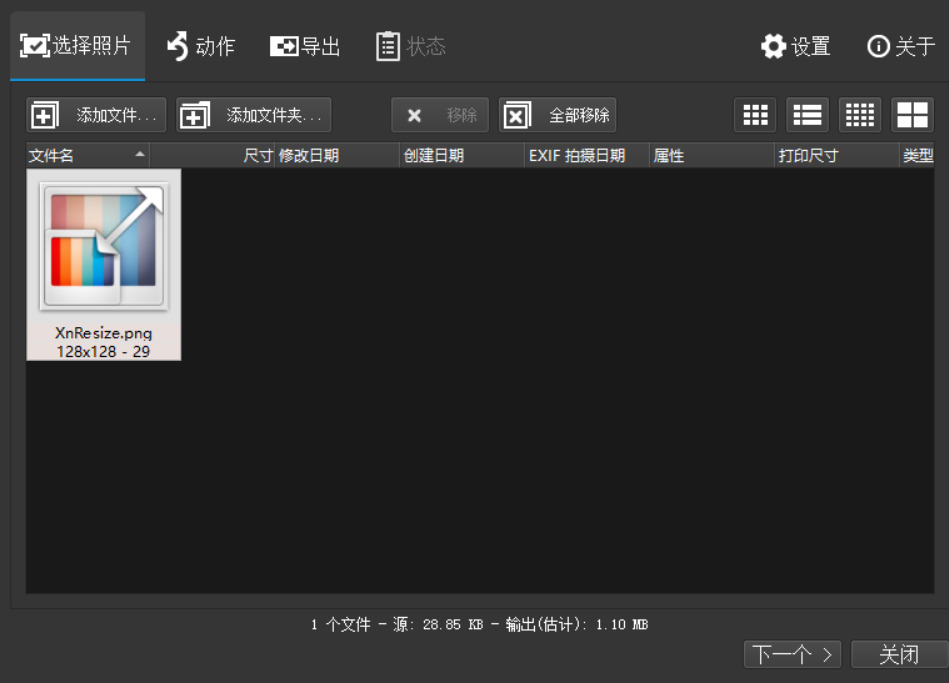
Task: Switch to list details view
Action: pyautogui.click(x=807, y=115)
